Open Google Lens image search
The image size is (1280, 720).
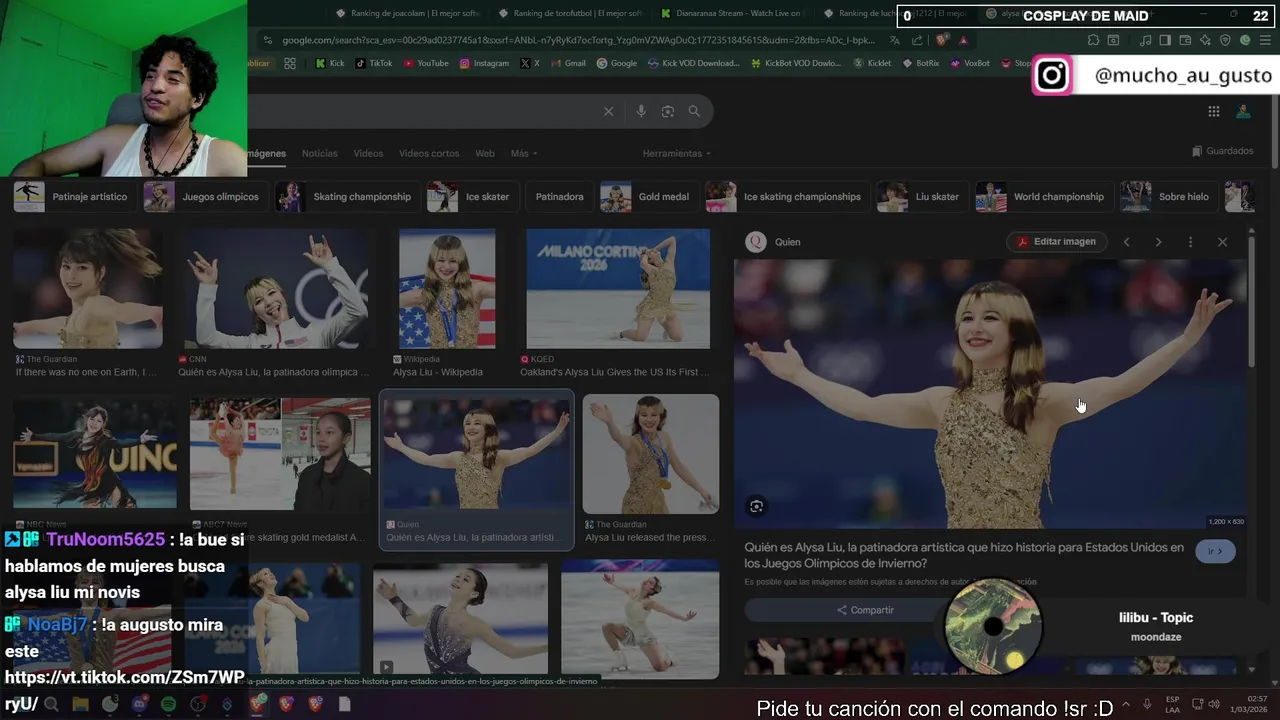point(668,111)
